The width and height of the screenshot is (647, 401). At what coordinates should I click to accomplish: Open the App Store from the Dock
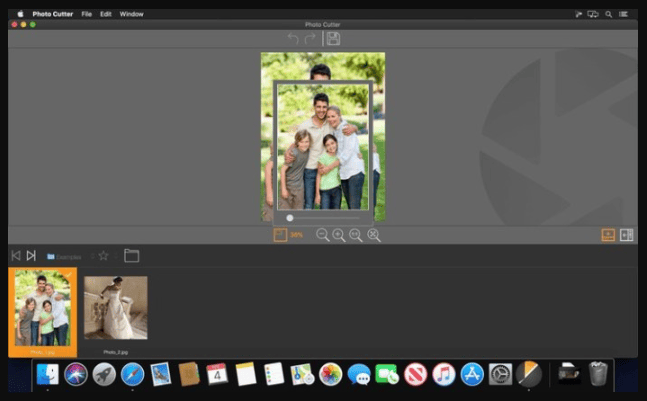click(472, 374)
